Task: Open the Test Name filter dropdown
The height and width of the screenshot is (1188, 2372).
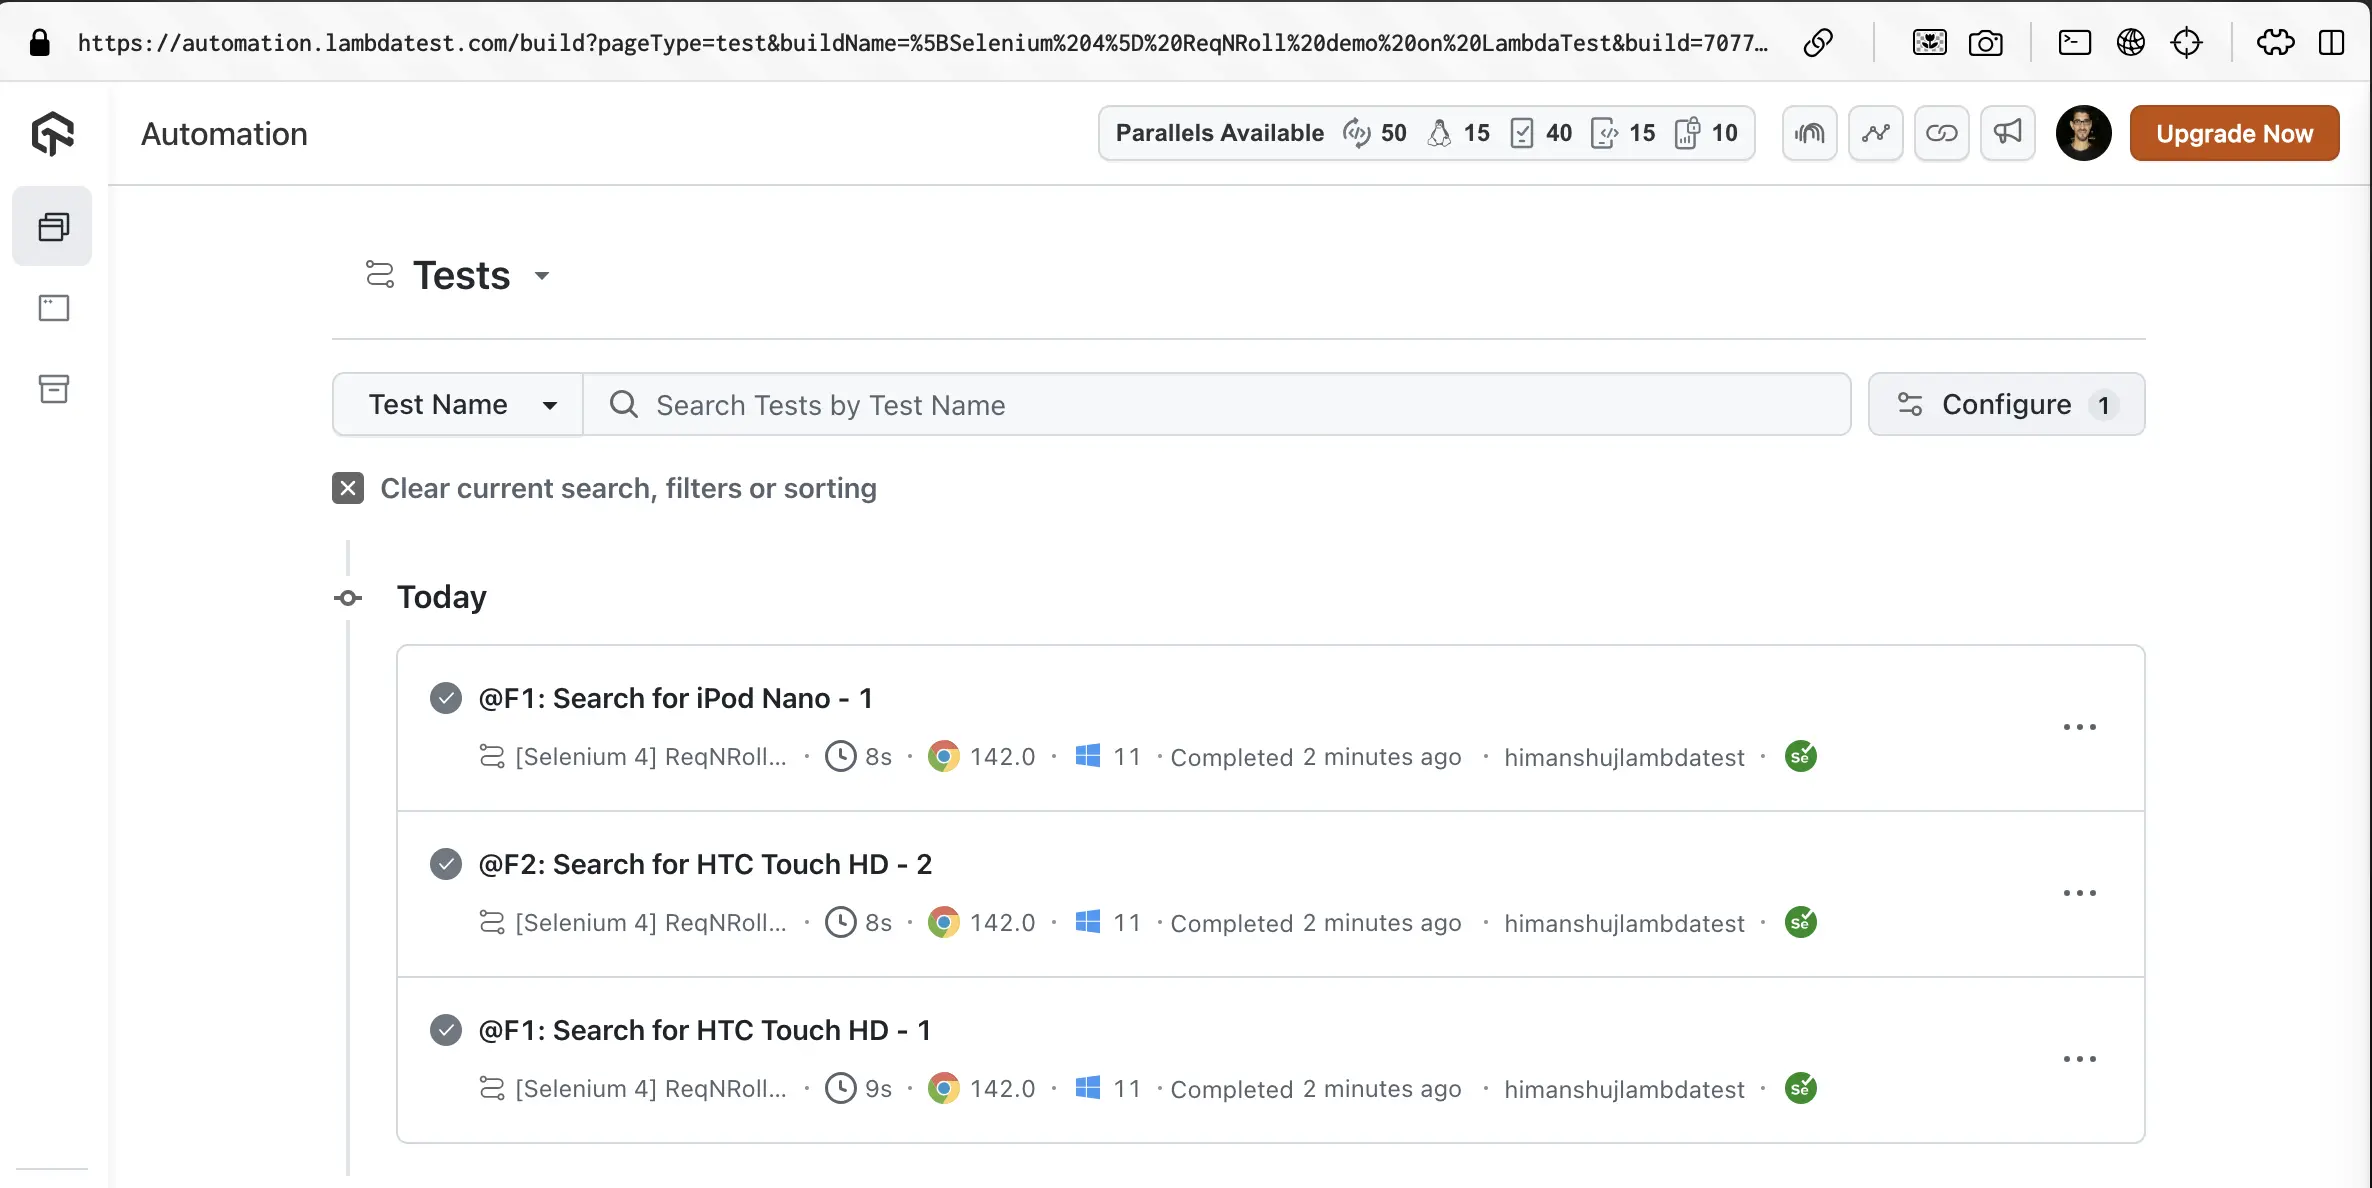Action: [458, 404]
